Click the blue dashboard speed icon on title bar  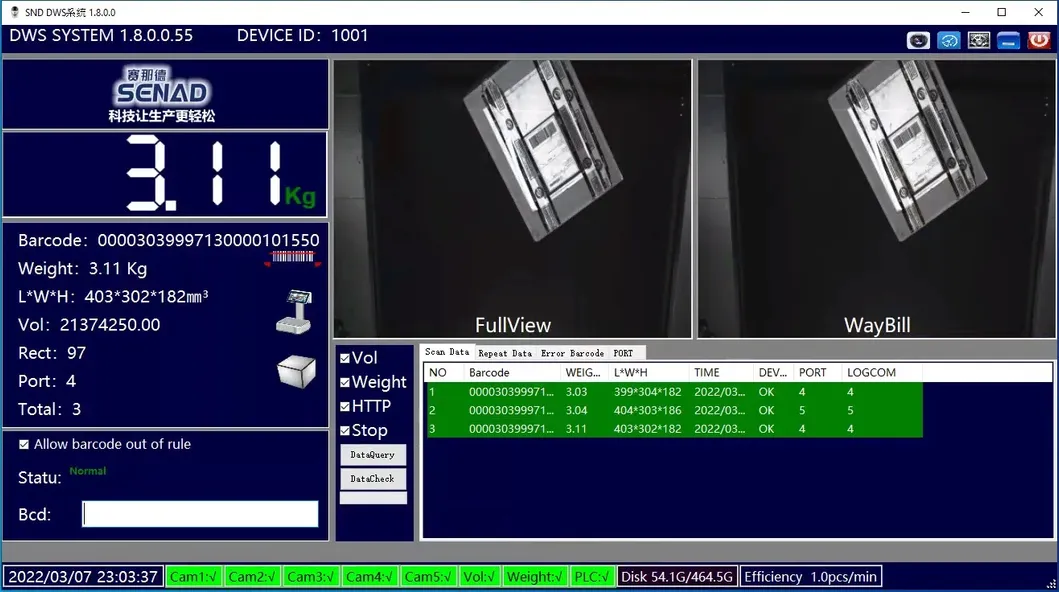[x=948, y=40]
